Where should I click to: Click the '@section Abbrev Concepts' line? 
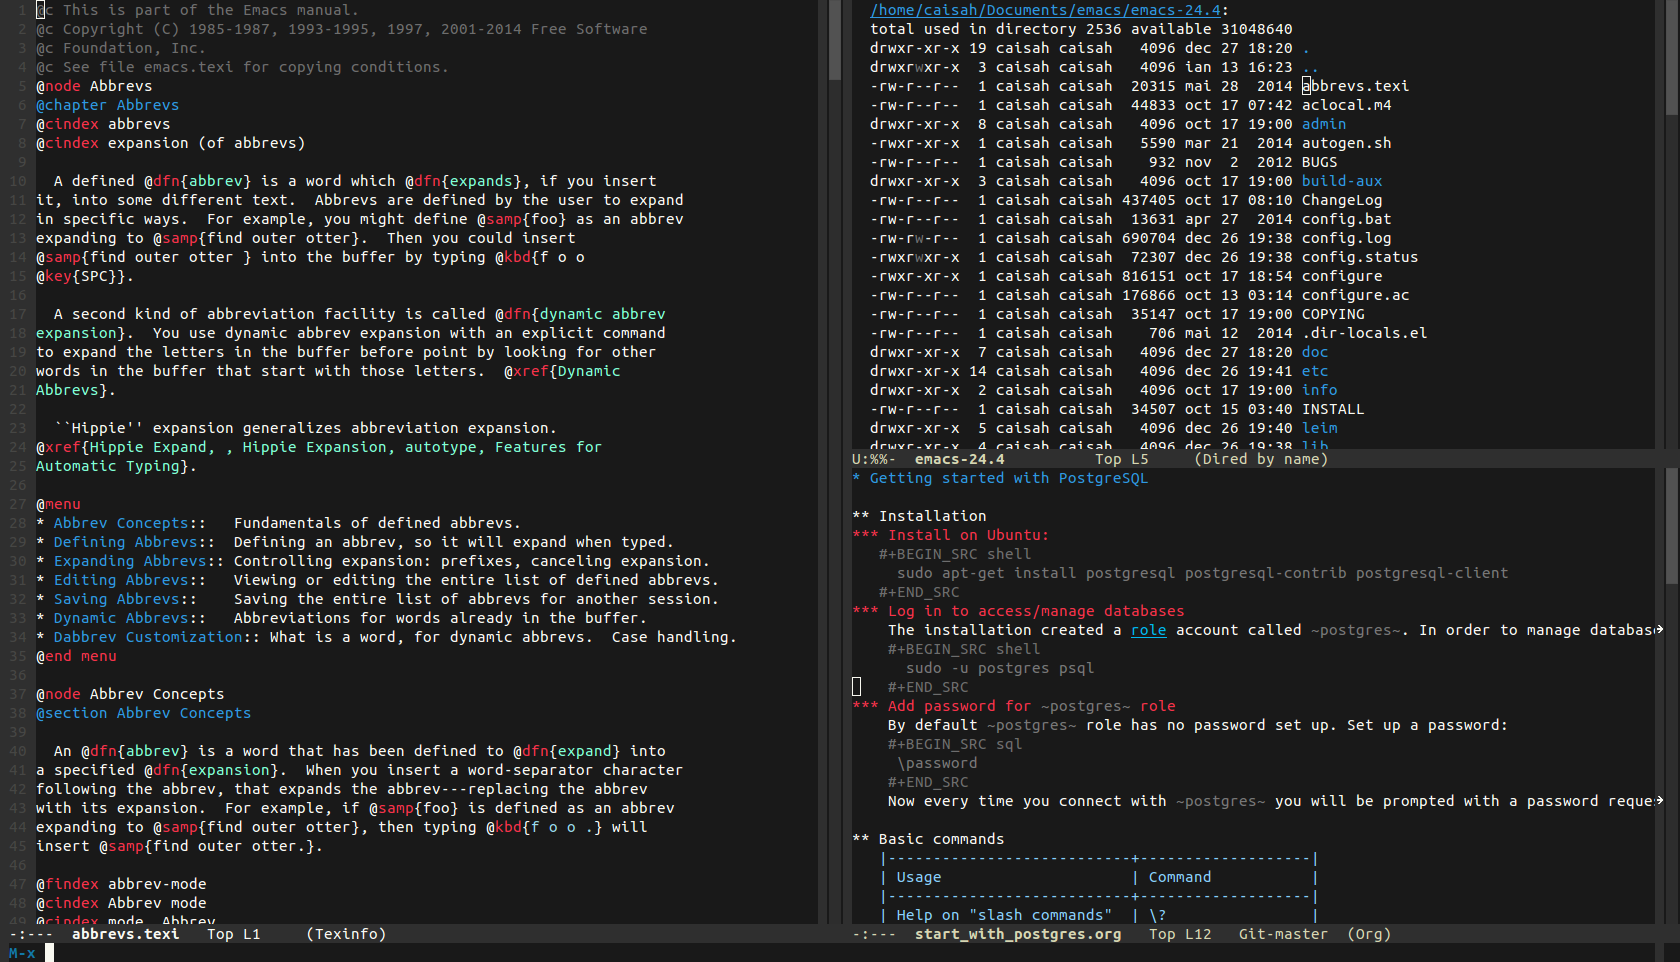click(143, 713)
